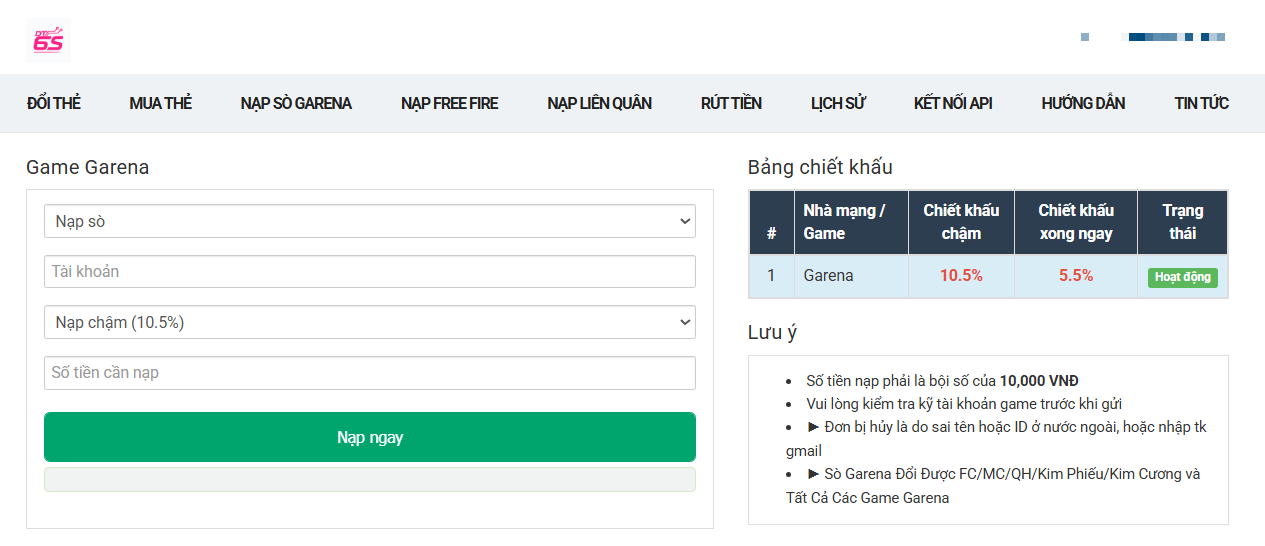The width and height of the screenshot is (1265, 546).
Task: Click the Hoạt động status badge
Action: 1182,277
